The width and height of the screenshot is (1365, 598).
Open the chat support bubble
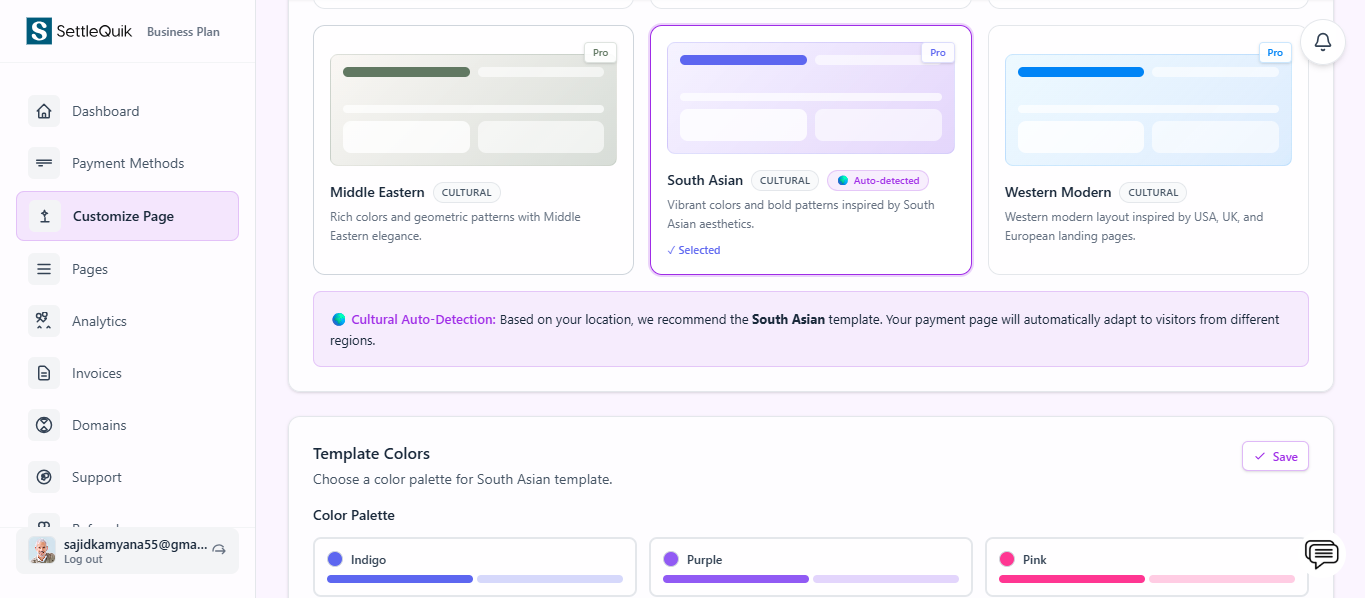coord(1321,554)
